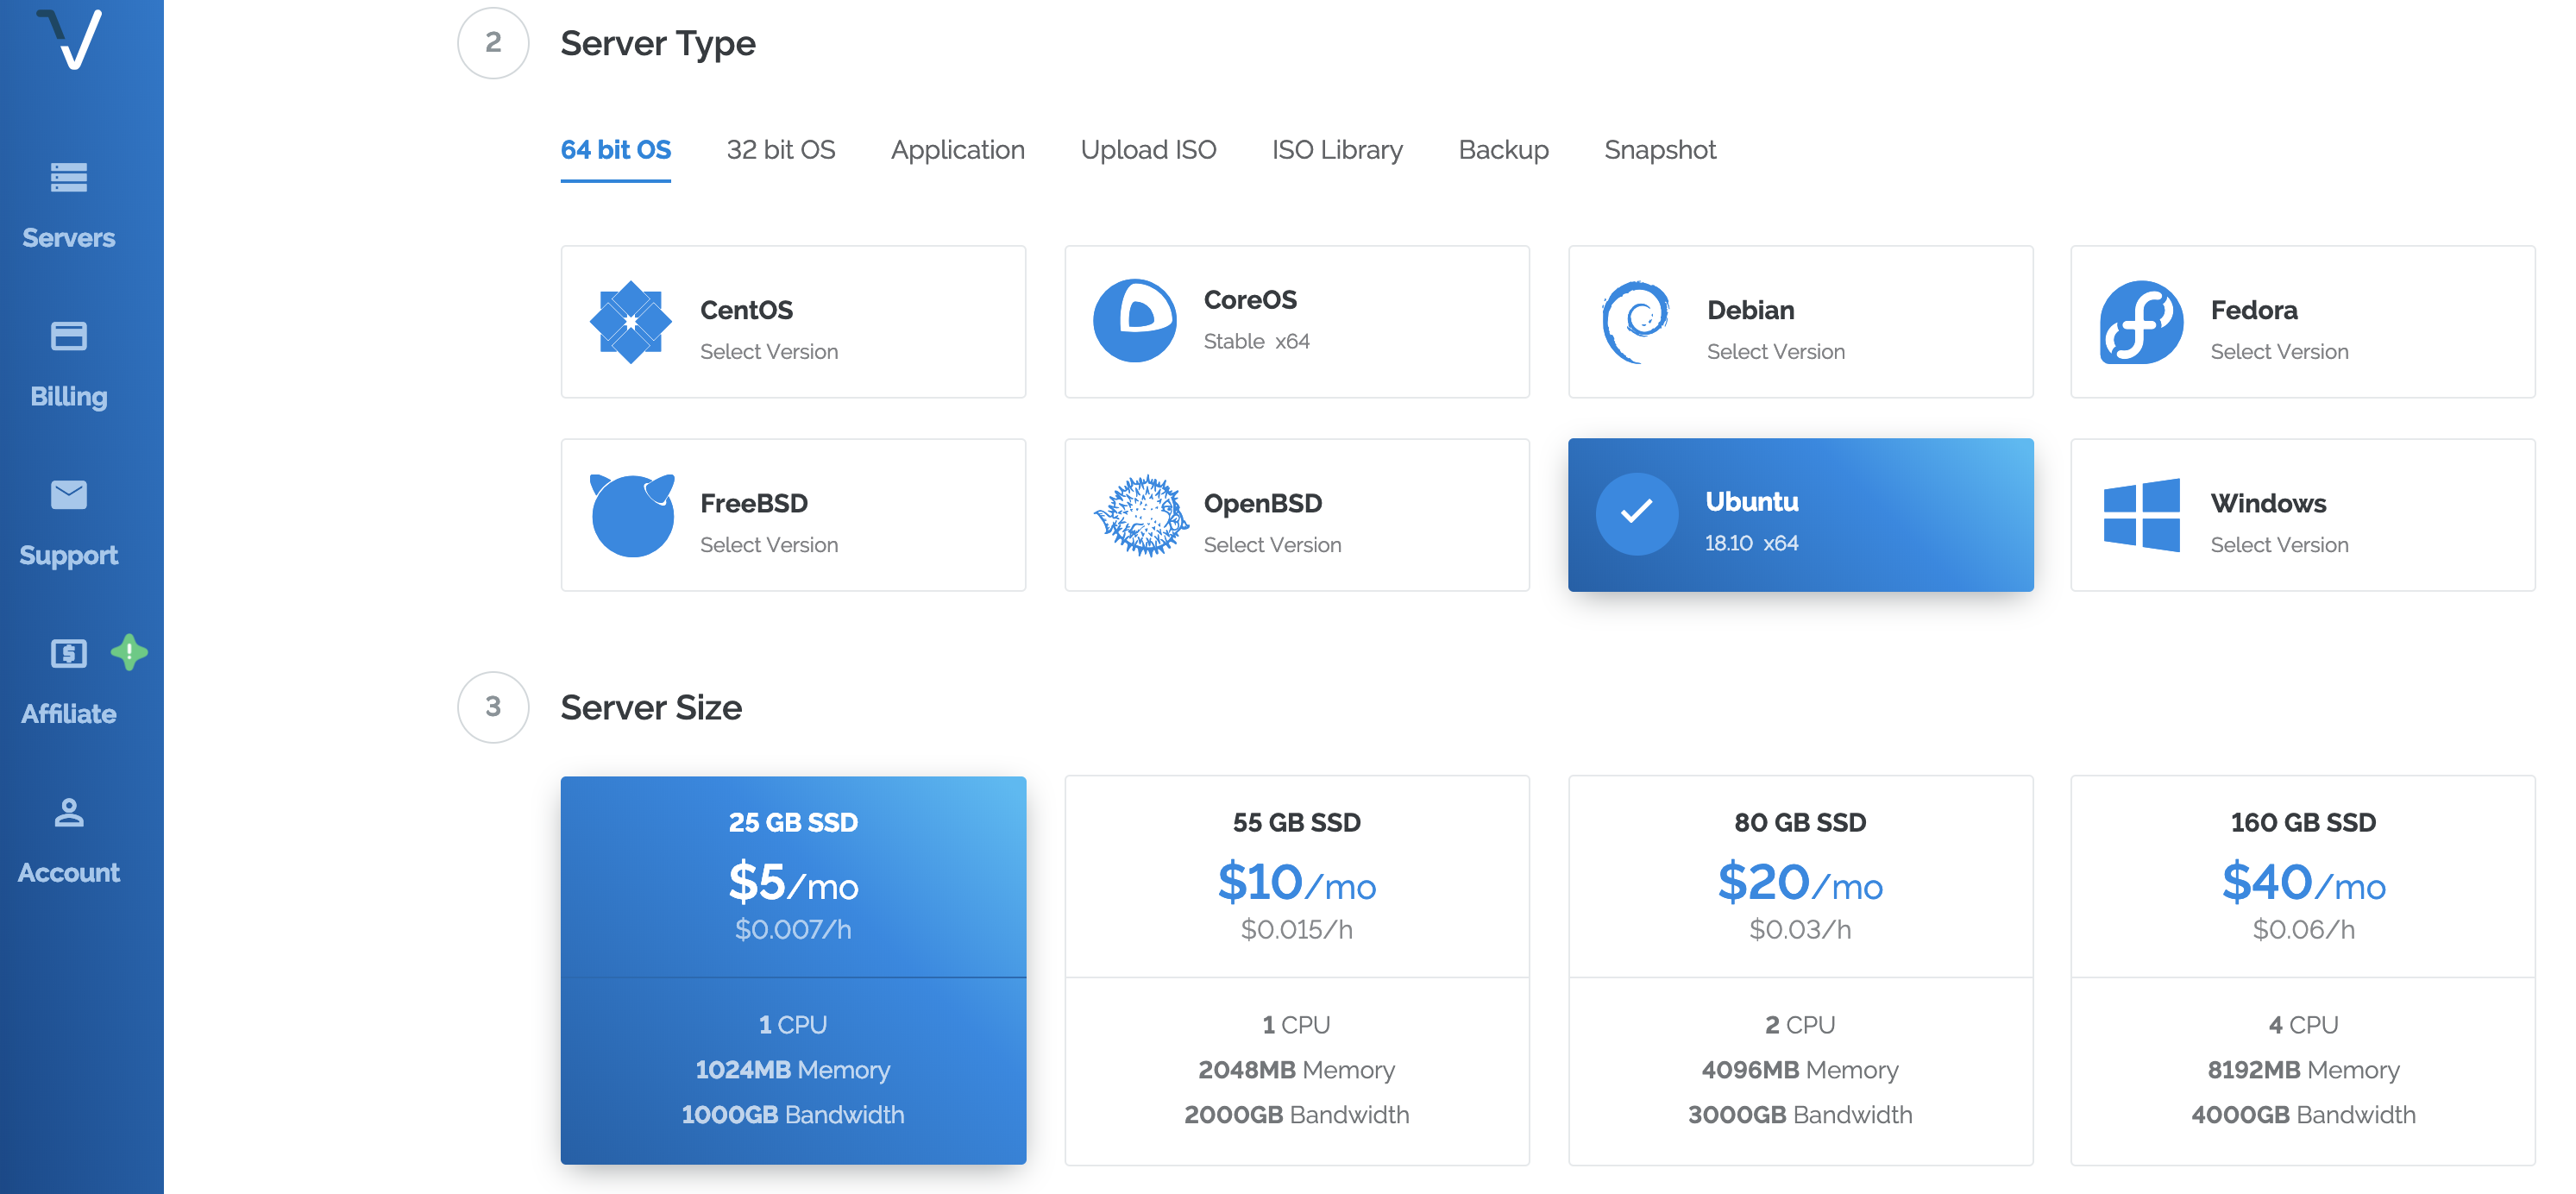The image size is (2576, 1194).
Task: Open the ISO Library tab
Action: (1337, 150)
